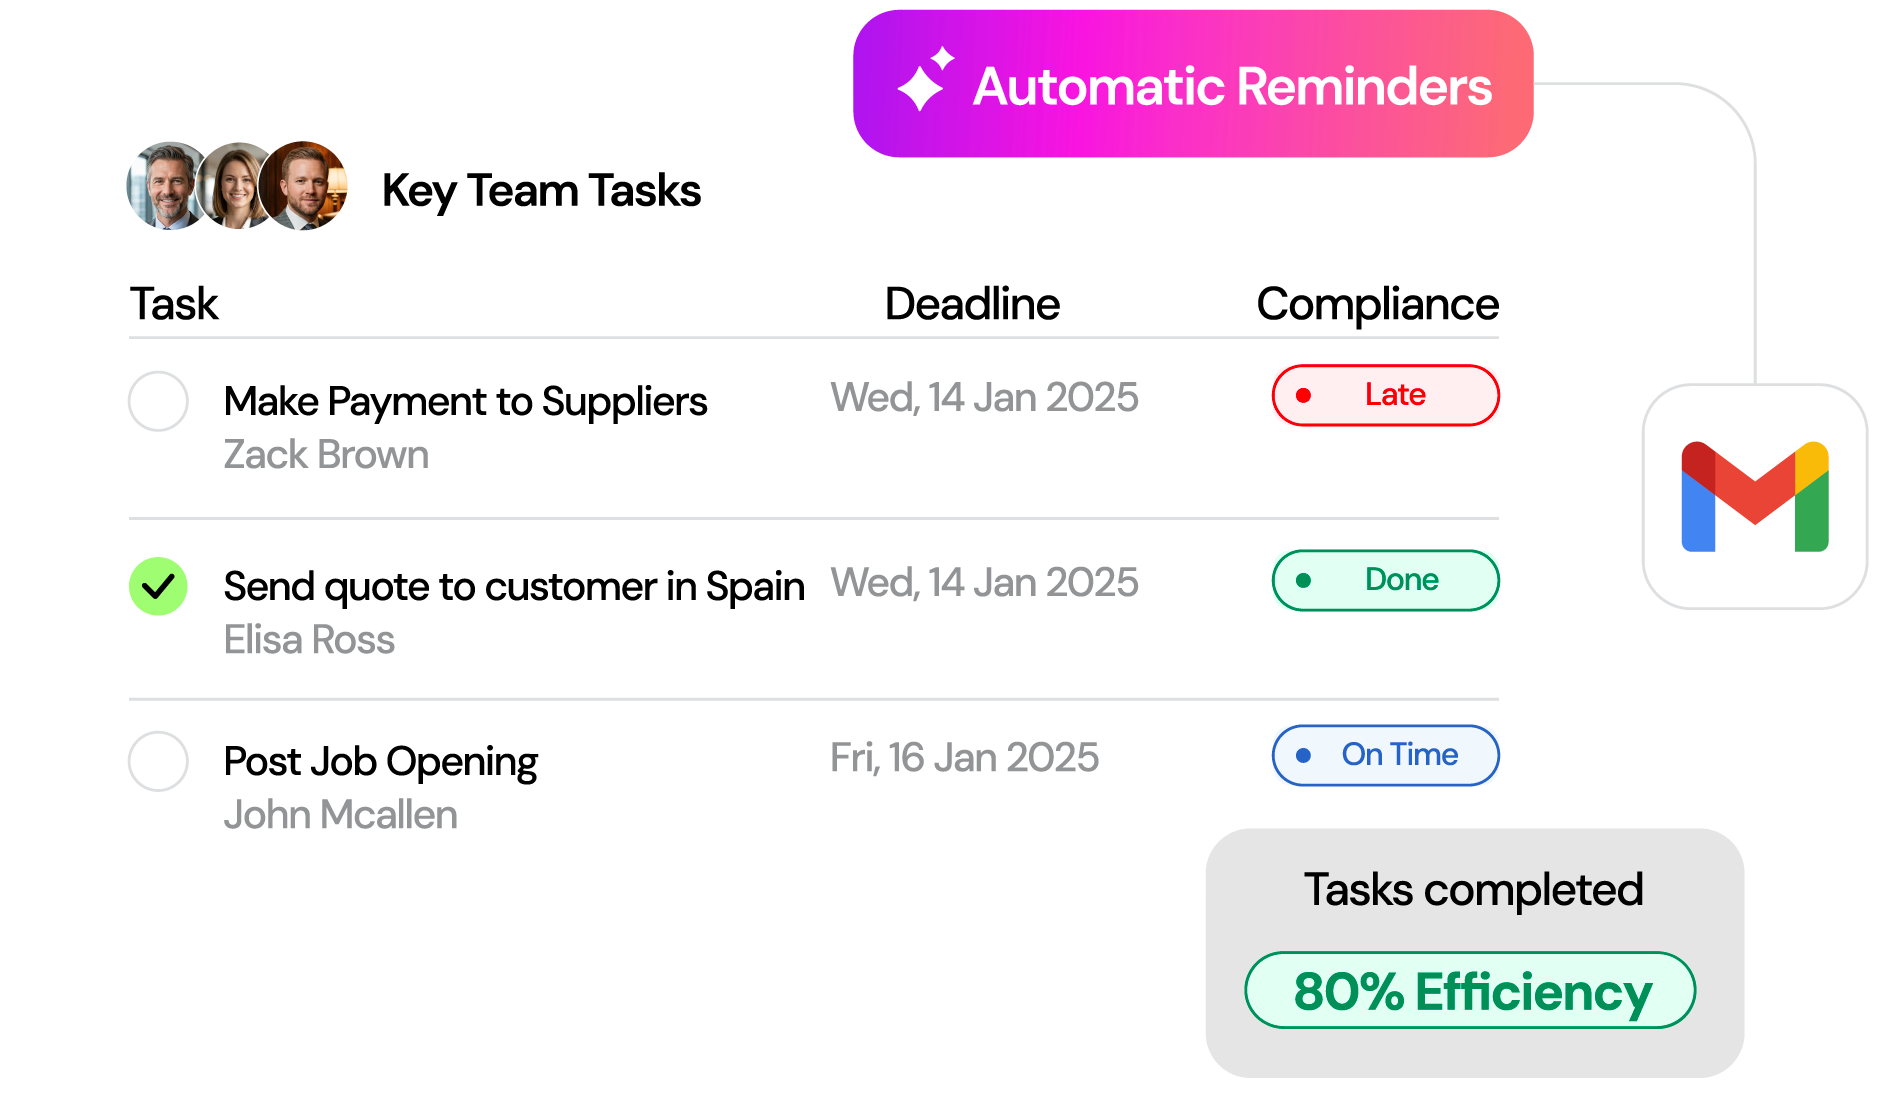Click the first team member avatar
Image resolution: width=1900 pixels, height=1103 pixels.
165,186
